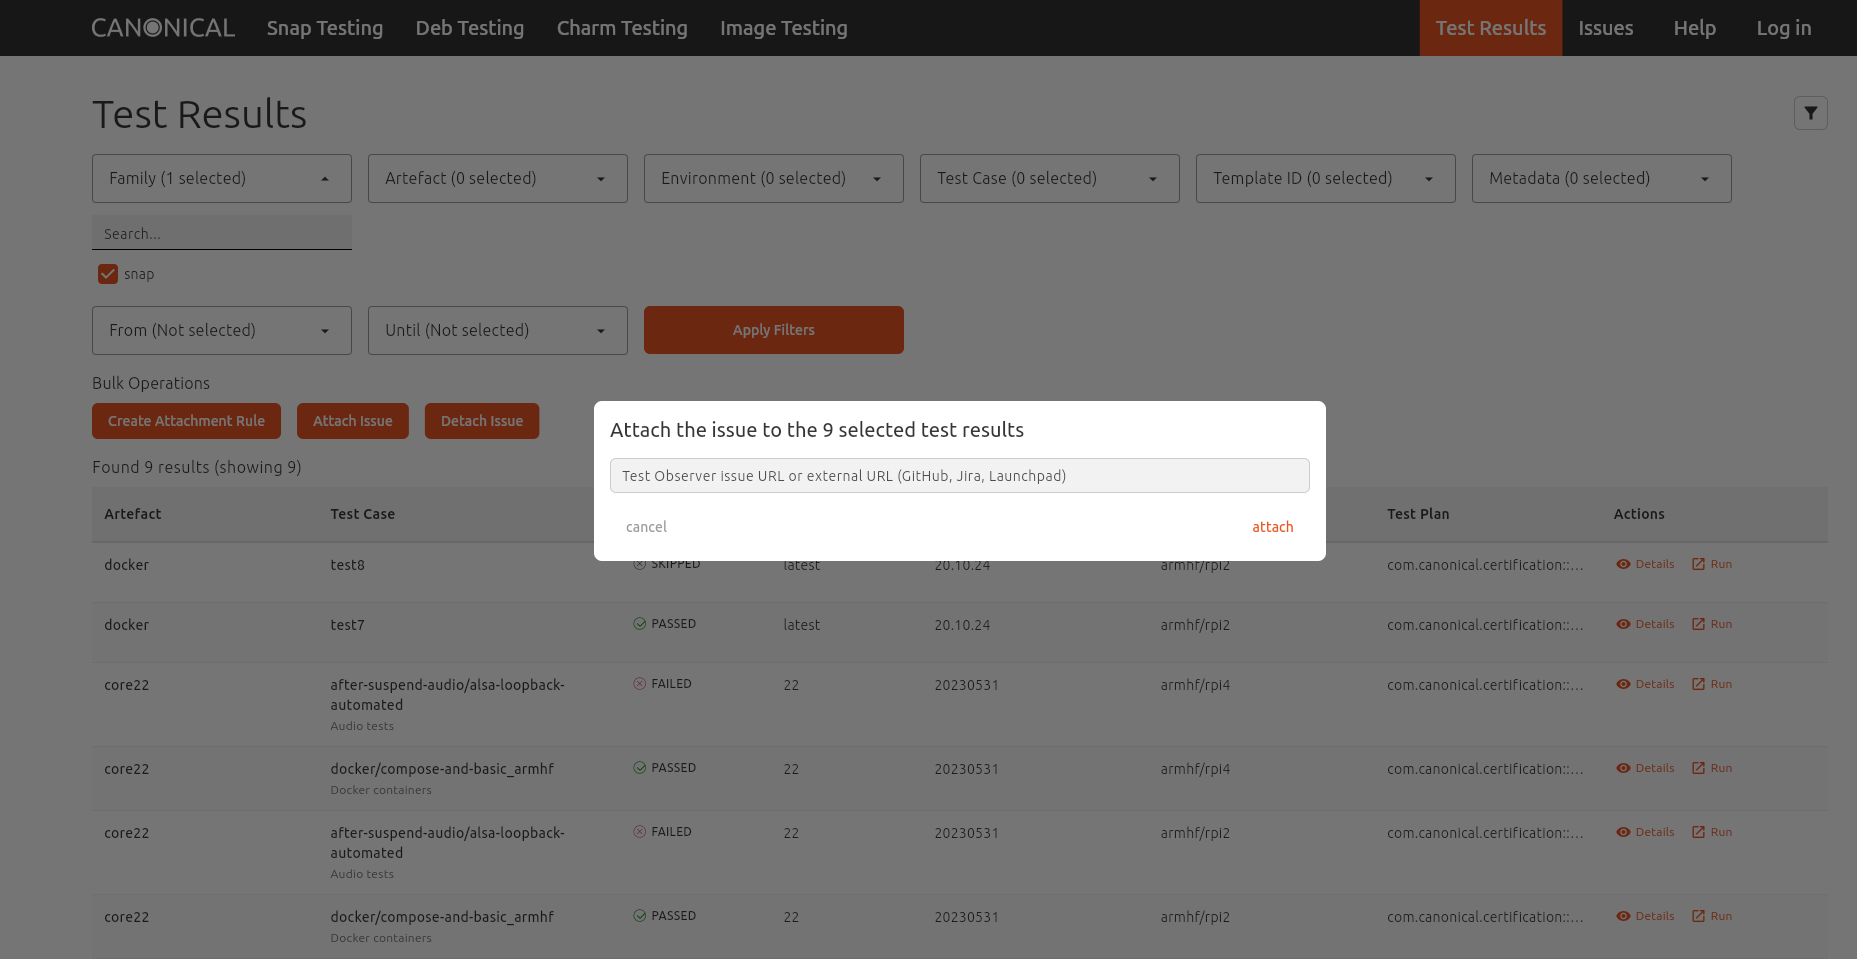Click the issue URL input field
1857x959 pixels.
959,475
